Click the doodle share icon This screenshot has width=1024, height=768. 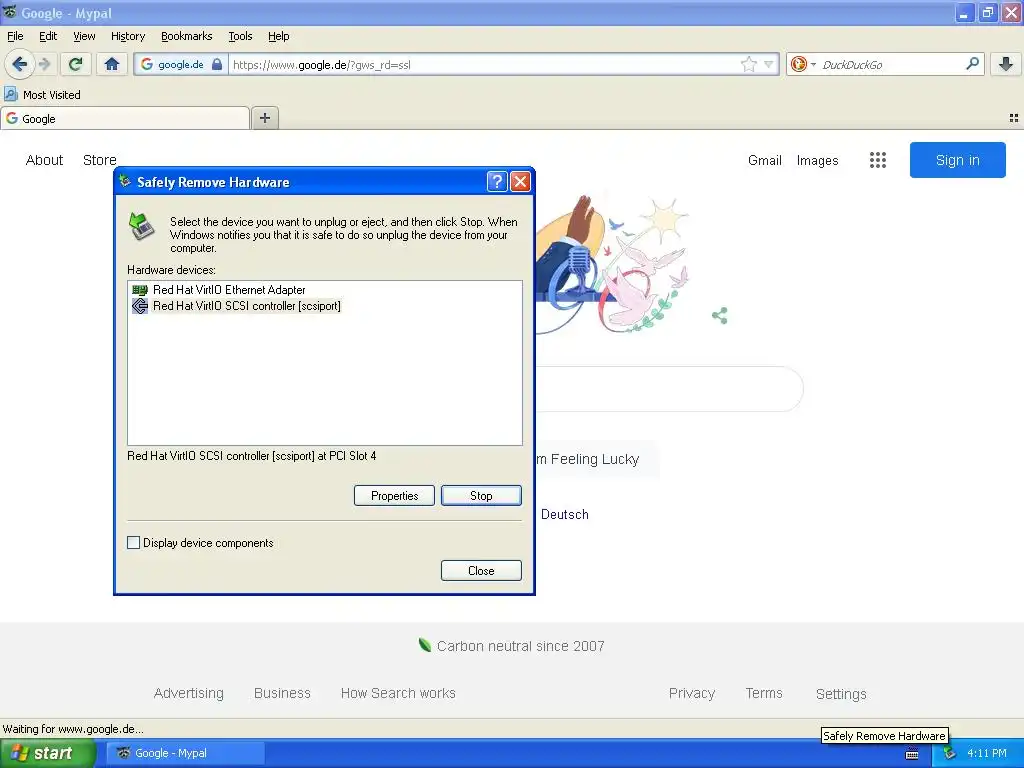pos(720,316)
